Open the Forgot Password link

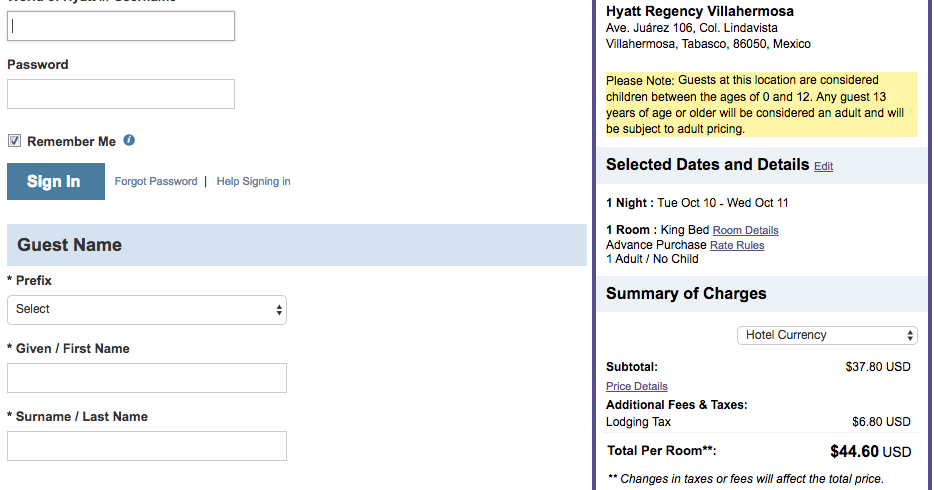click(156, 181)
